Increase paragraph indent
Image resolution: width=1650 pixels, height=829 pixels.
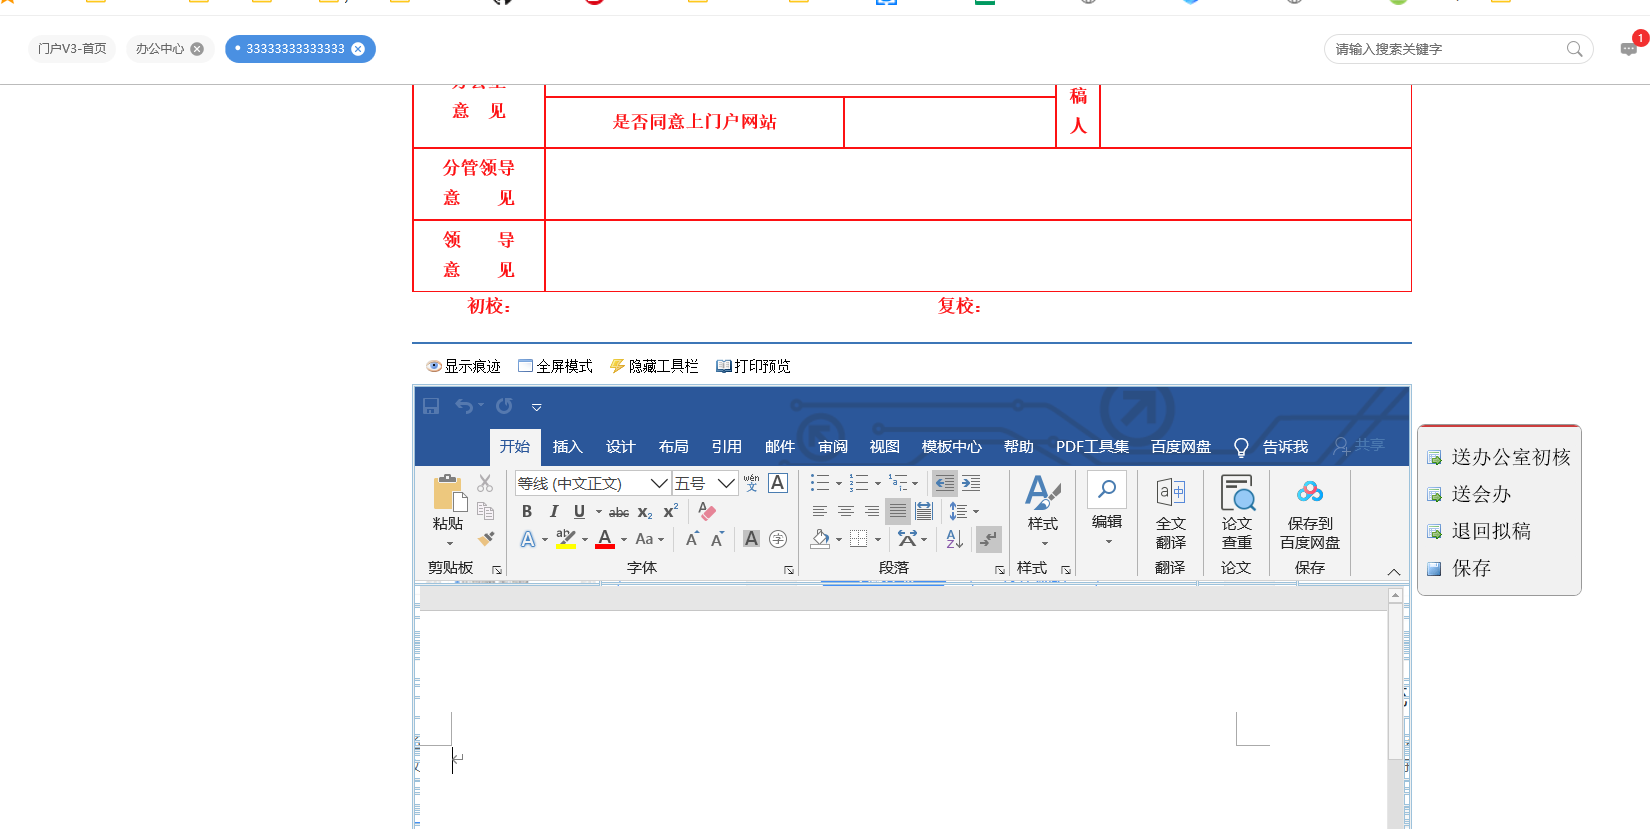[971, 484]
